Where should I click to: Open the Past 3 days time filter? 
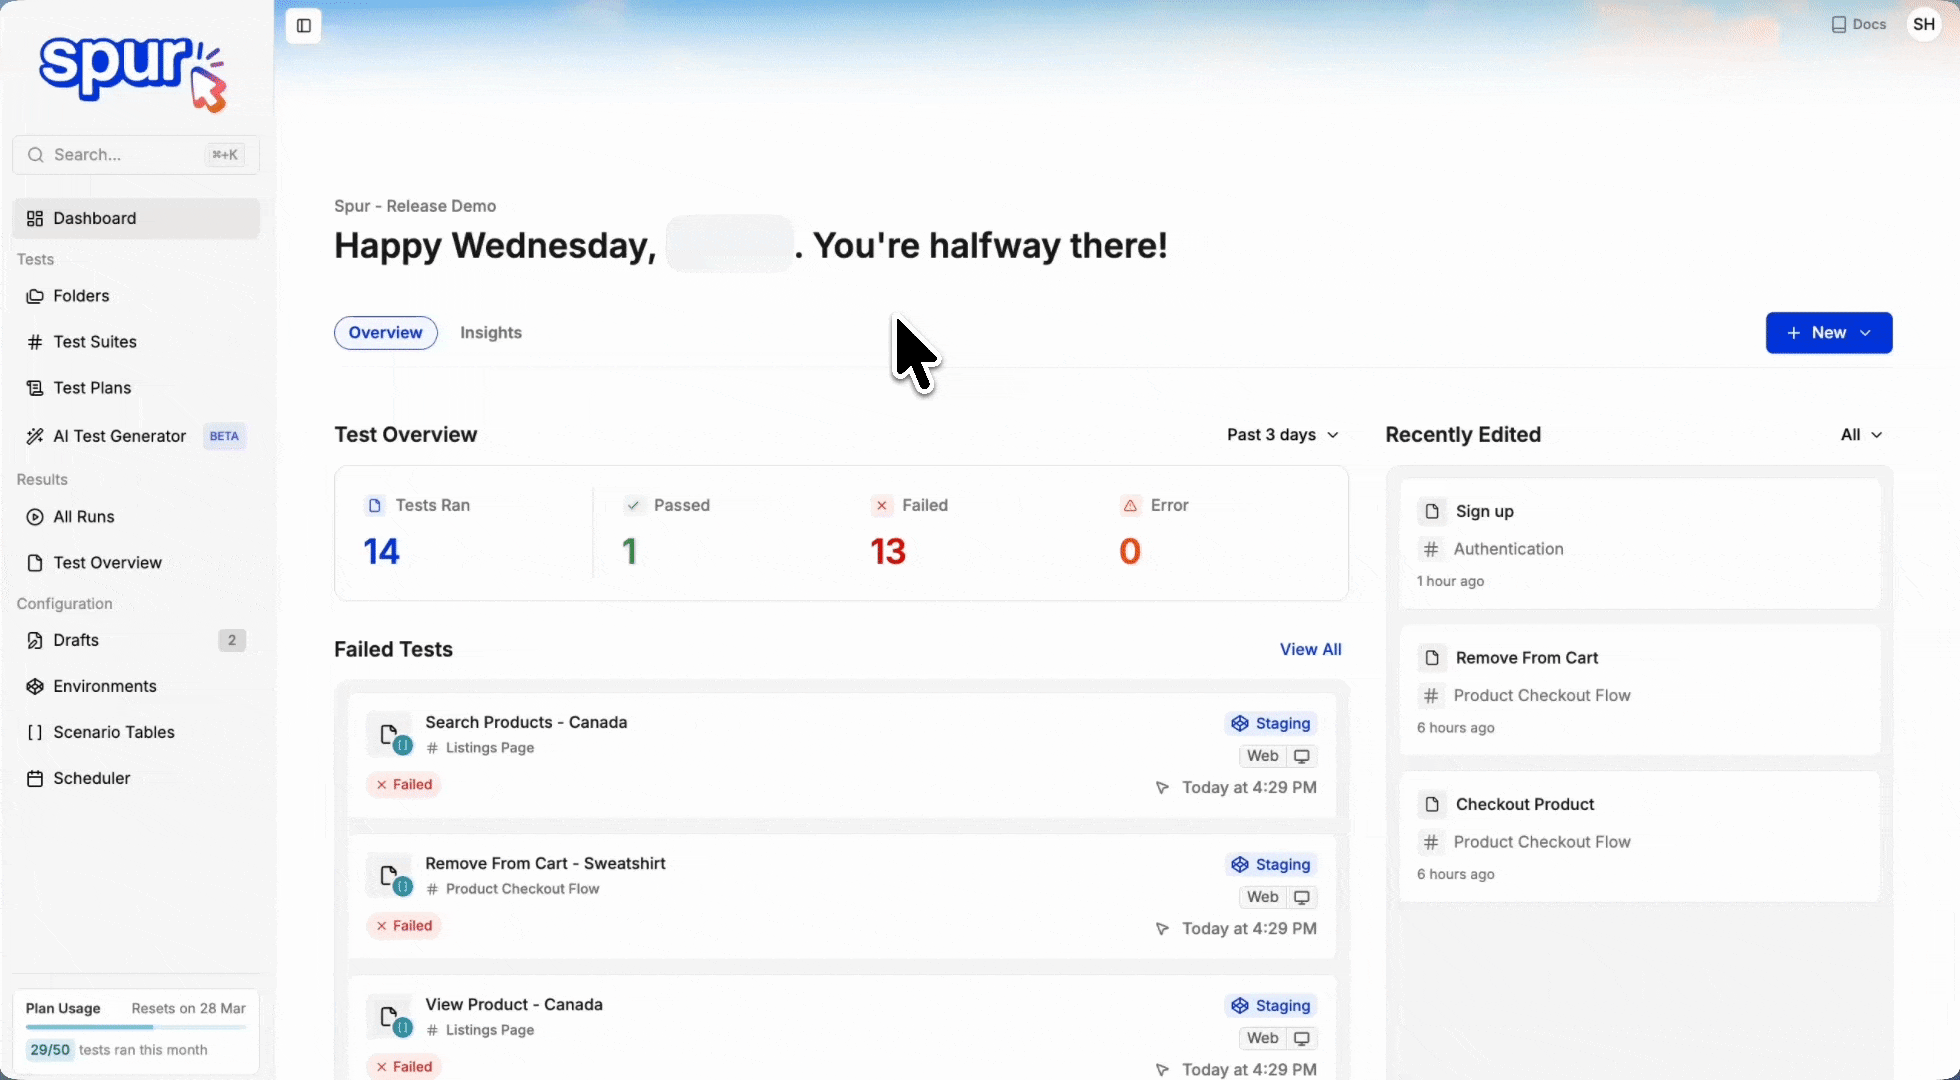[1281, 434]
